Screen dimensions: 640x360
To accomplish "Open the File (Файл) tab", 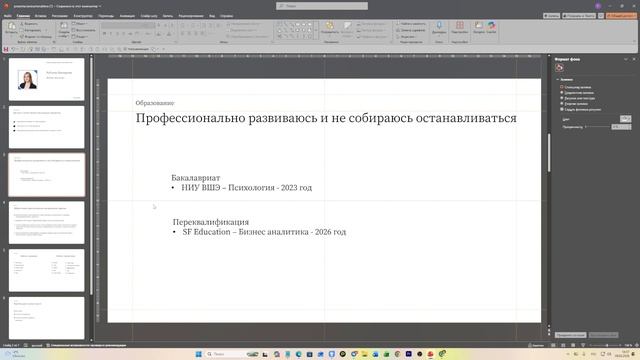I will tap(8, 16).
